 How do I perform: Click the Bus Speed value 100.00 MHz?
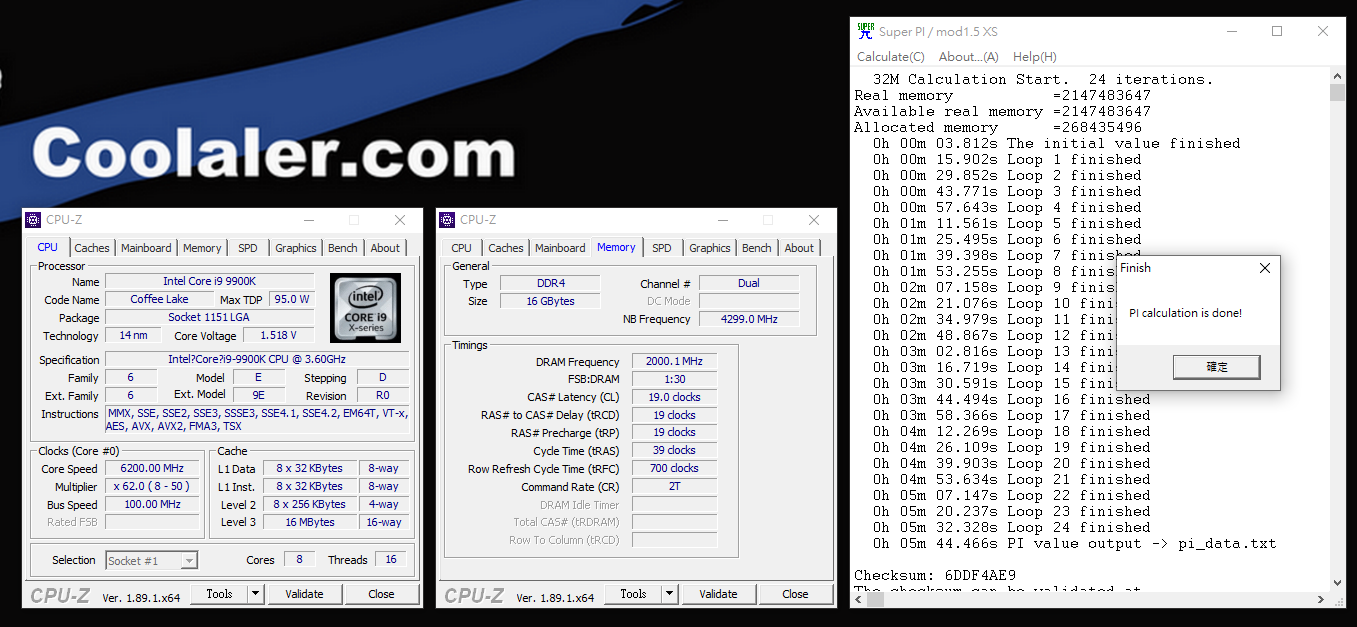tap(153, 505)
